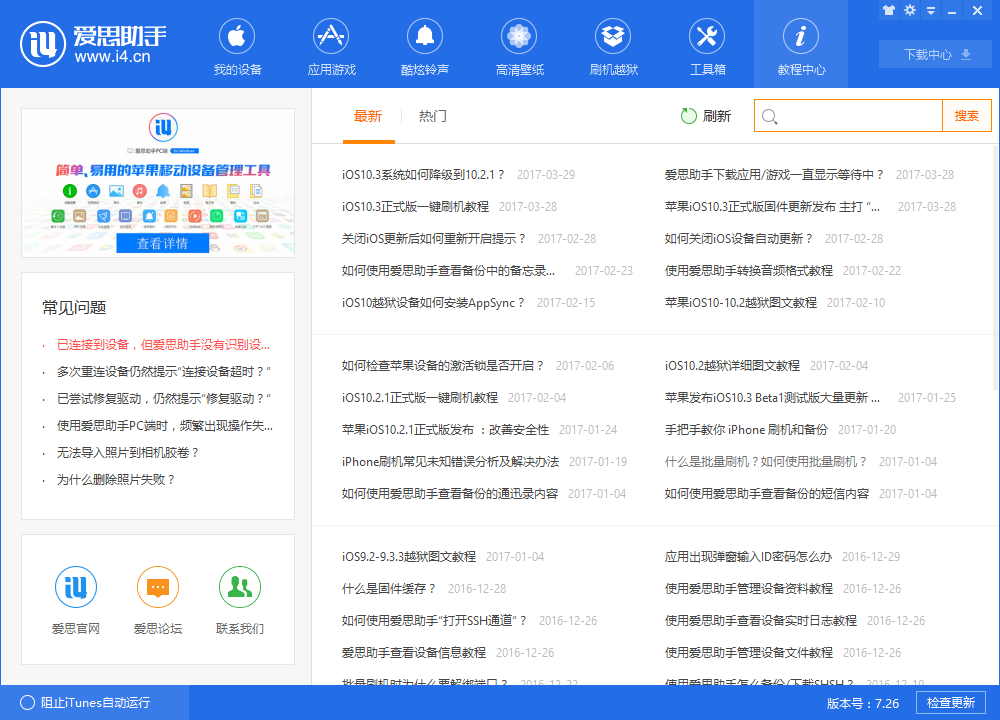This screenshot has height=720, width=1000.
Task: Open article 手把手教你 iPhone 刷机和备份
Action: point(746,429)
